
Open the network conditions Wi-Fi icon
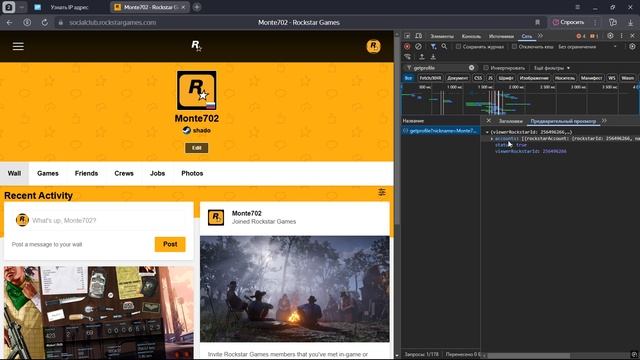(x=407, y=57)
